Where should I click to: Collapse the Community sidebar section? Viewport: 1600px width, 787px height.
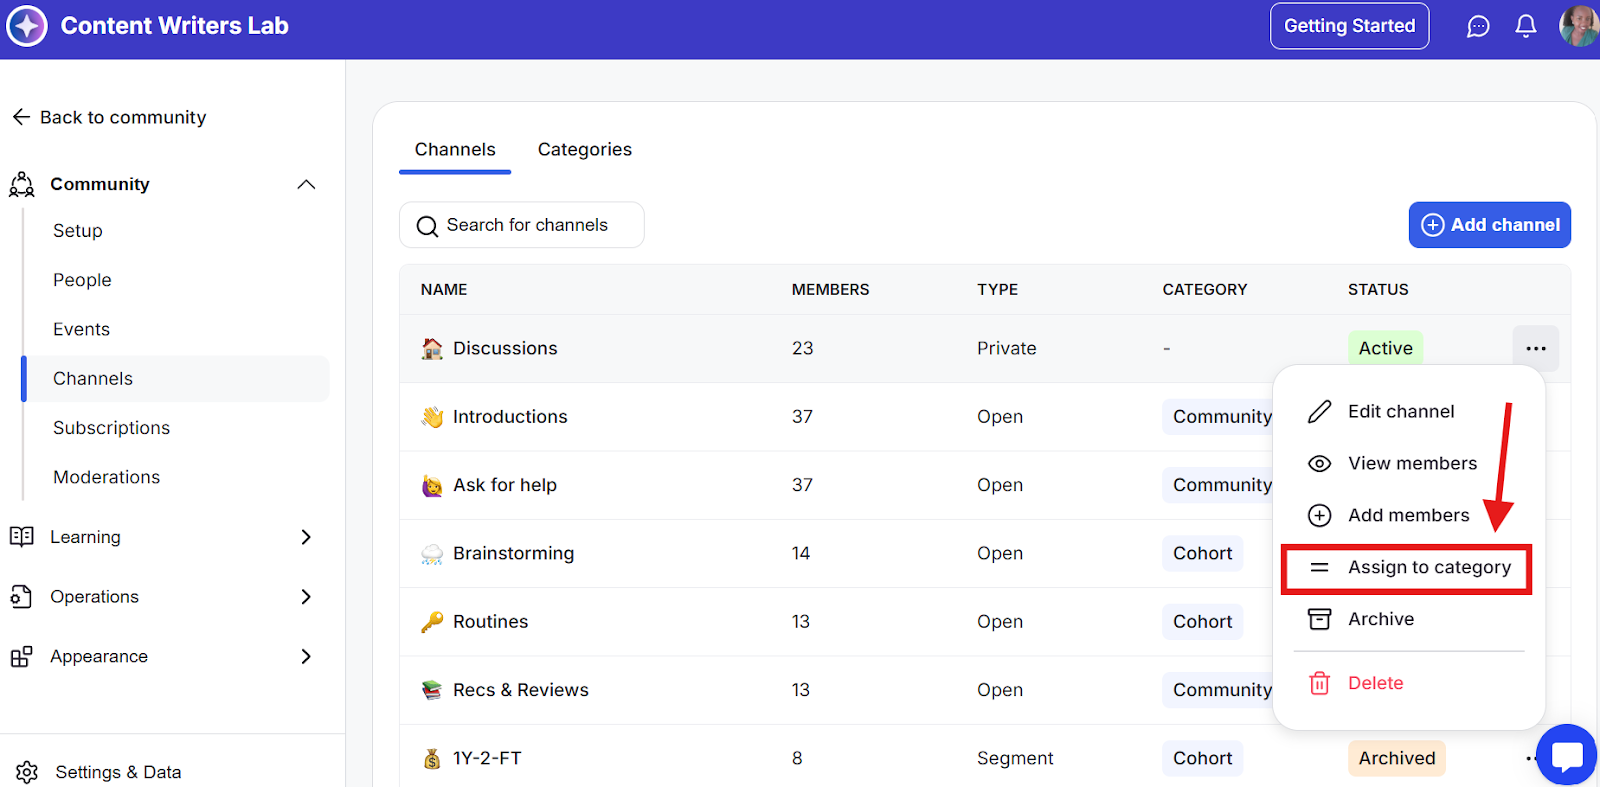306,184
